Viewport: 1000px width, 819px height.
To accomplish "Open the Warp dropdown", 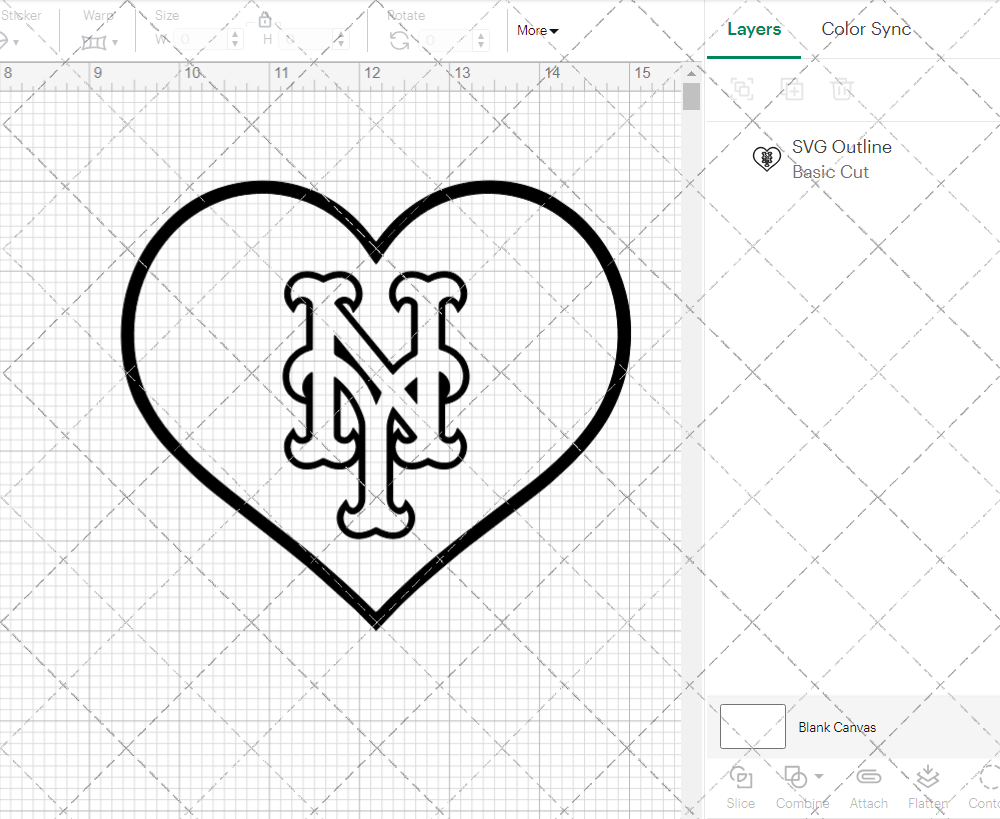I will (x=100, y=42).
